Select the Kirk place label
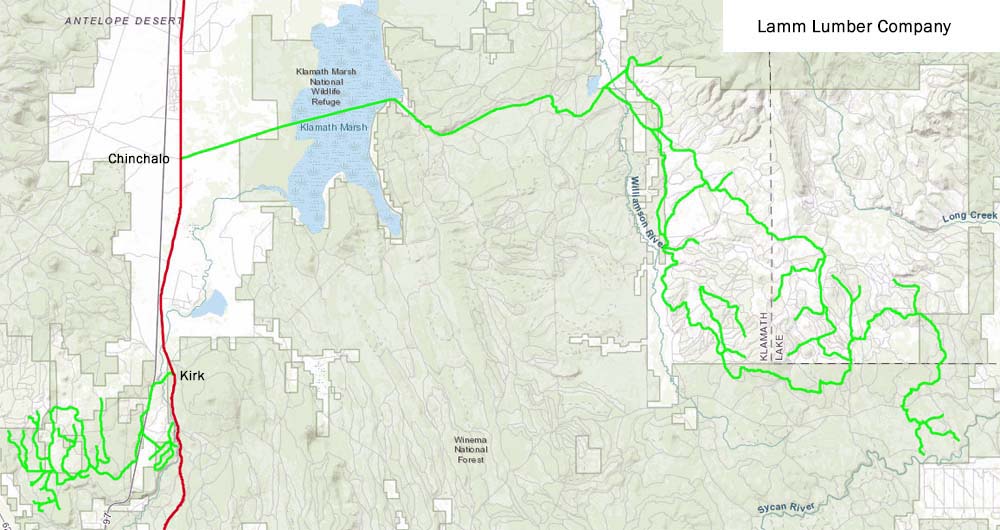This screenshot has width=1000, height=530. pyautogui.click(x=192, y=376)
